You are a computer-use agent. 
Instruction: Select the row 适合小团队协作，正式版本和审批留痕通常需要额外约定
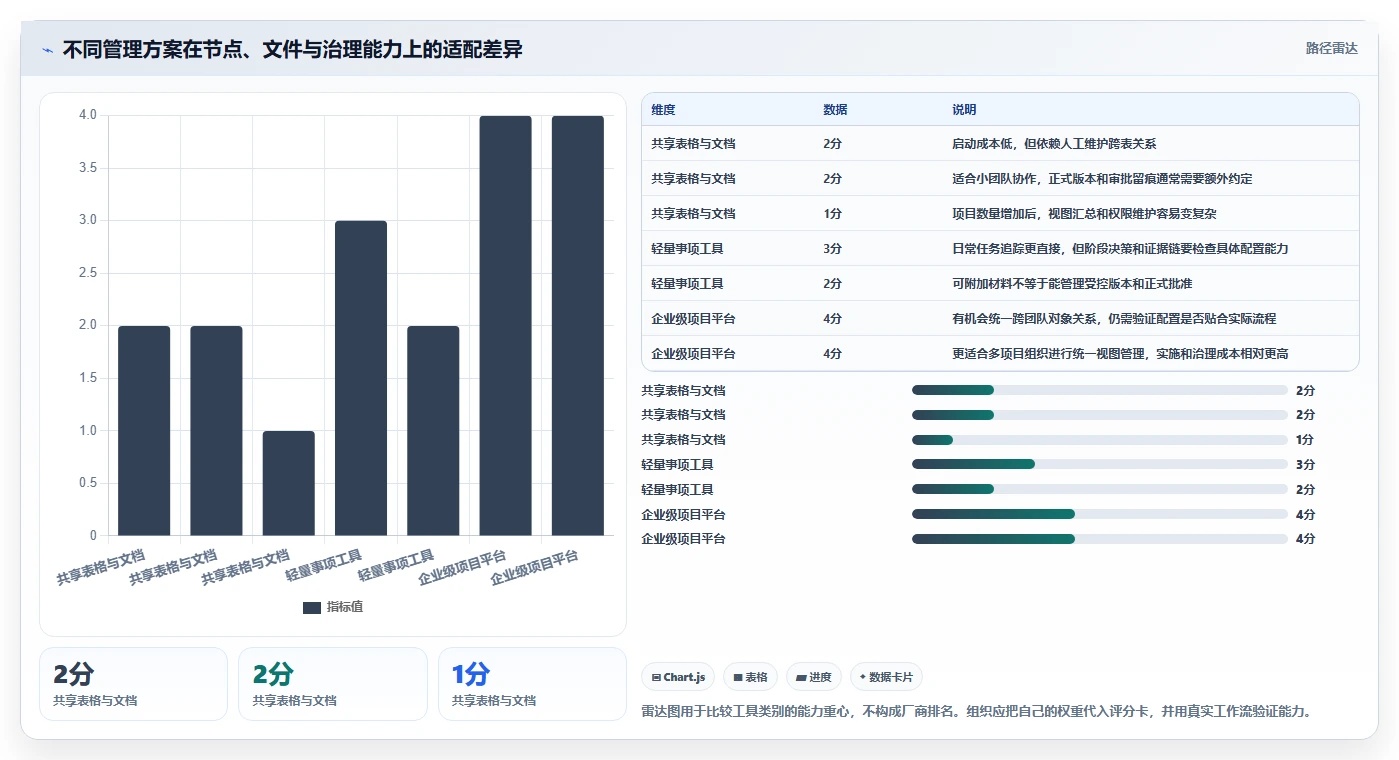point(1000,179)
